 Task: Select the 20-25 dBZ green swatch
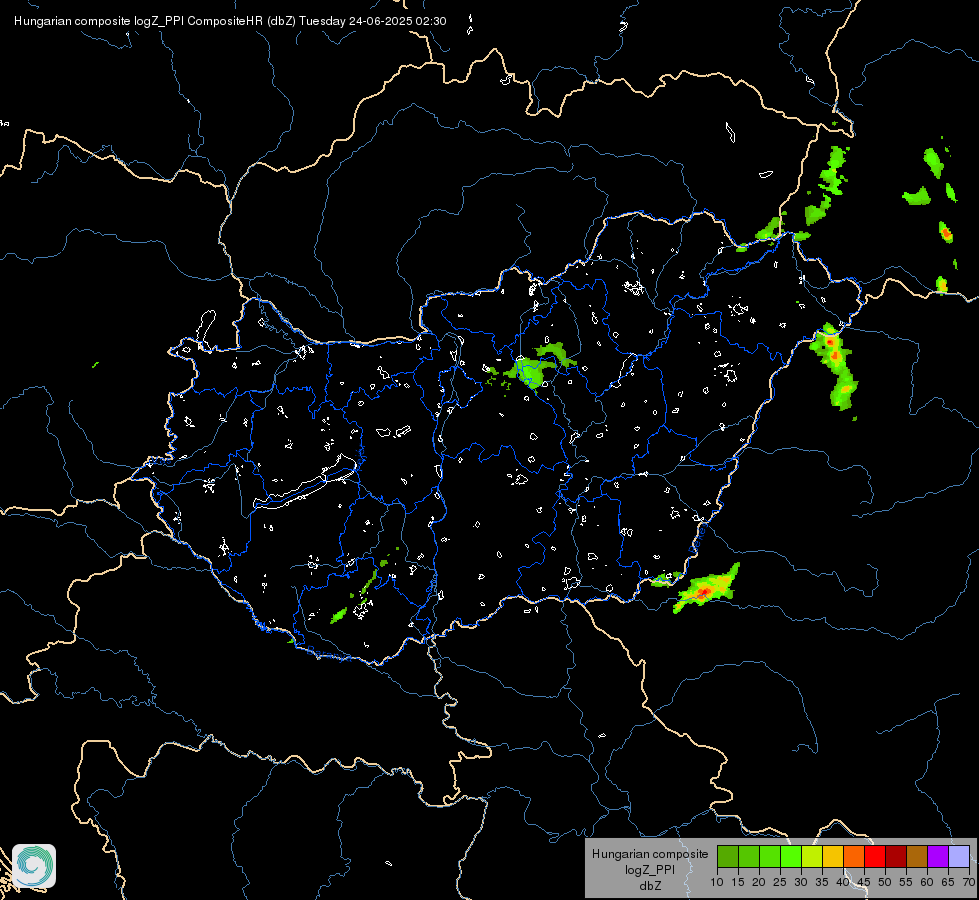click(x=770, y=856)
